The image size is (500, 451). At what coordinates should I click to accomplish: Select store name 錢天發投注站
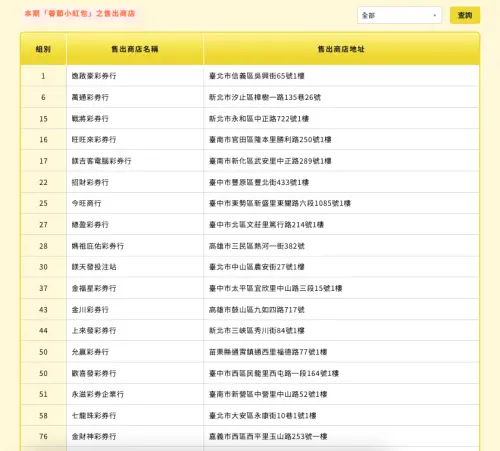click(x=94, y=267)
